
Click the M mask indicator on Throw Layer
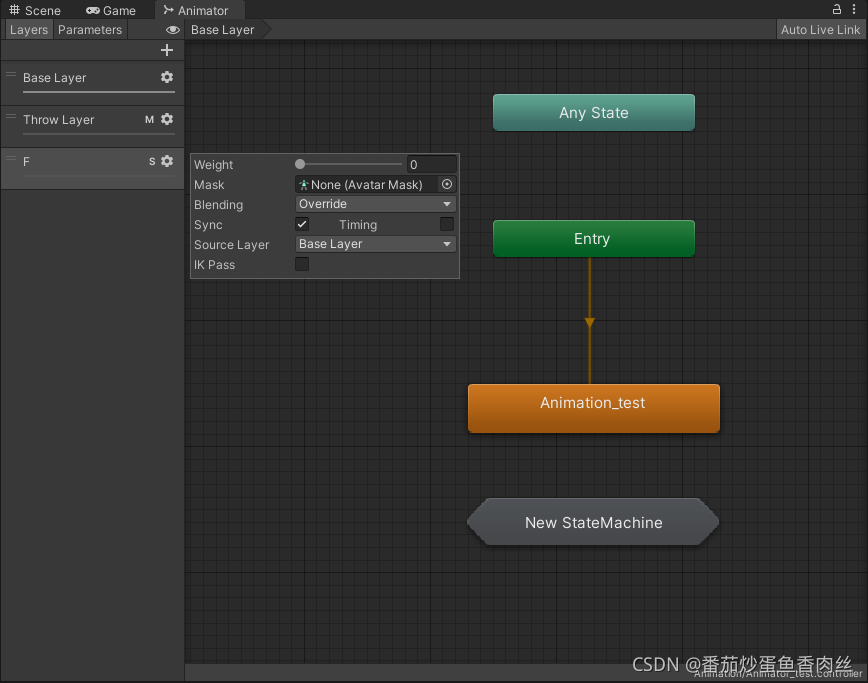click(149, 120)
